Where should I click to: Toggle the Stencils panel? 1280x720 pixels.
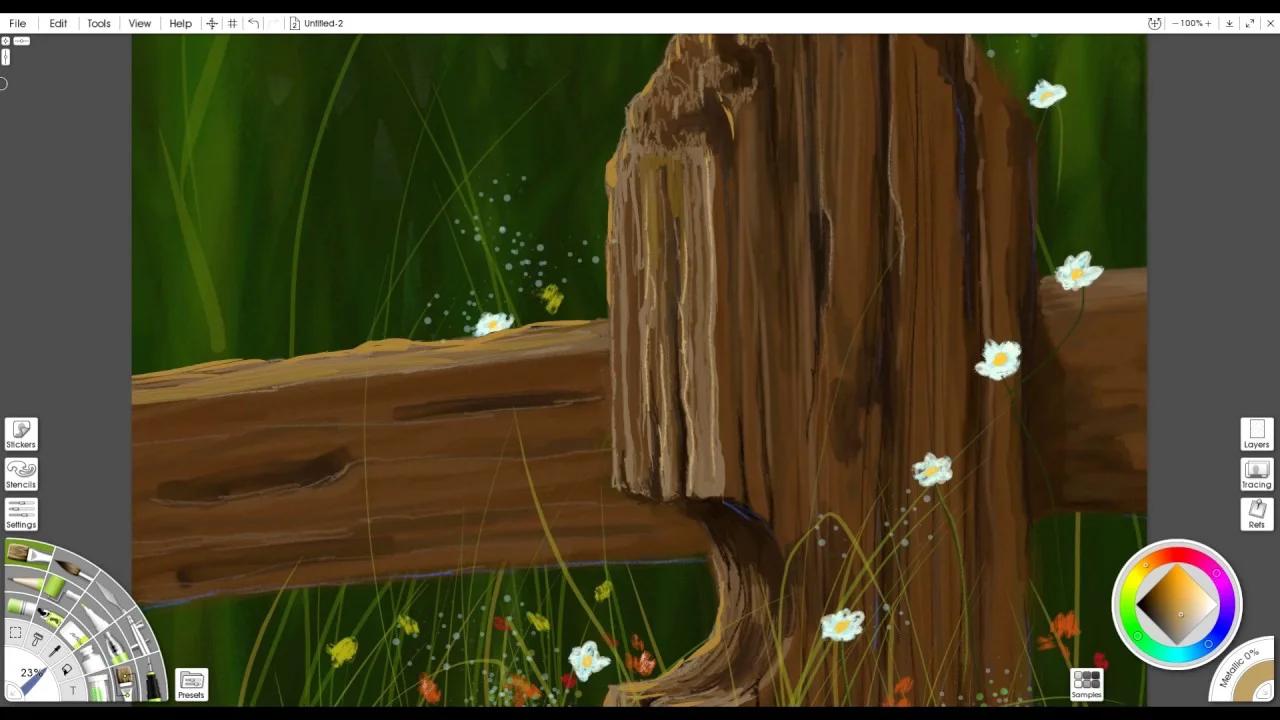(x=20, y=474)
